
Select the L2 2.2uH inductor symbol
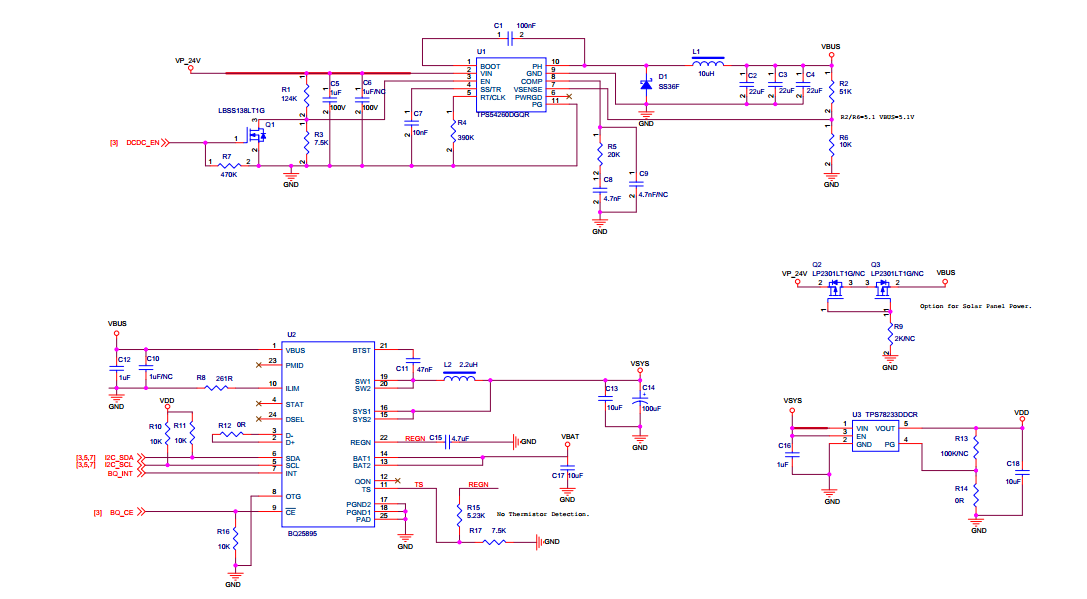point(459,376)
